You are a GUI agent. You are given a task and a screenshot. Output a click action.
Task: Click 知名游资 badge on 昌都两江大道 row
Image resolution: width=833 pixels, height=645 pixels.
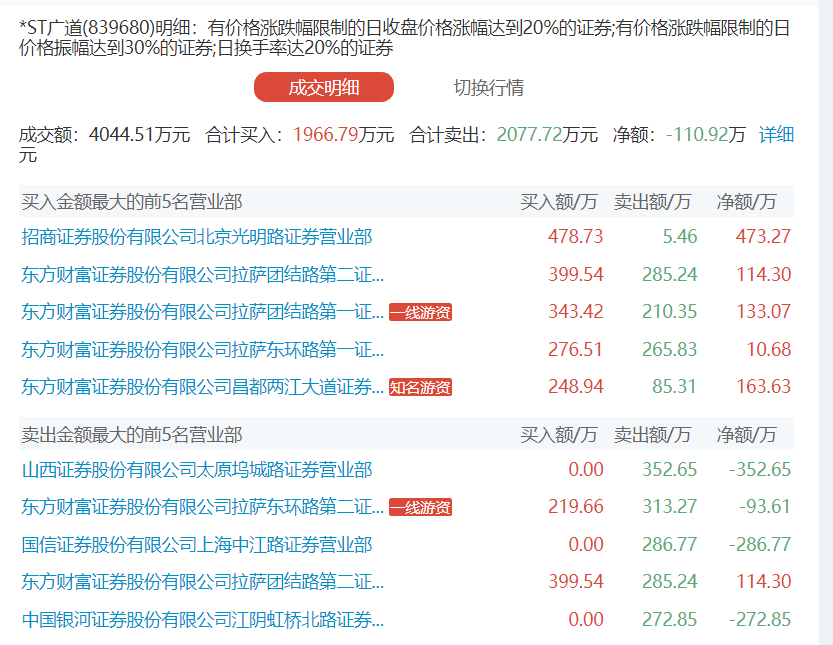[420, 387]
